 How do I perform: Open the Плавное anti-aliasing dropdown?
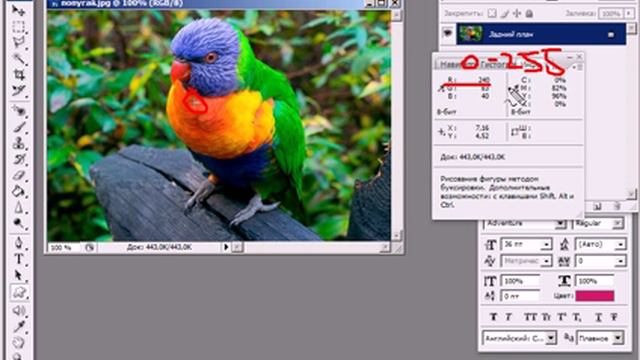[x=618, y=338]
